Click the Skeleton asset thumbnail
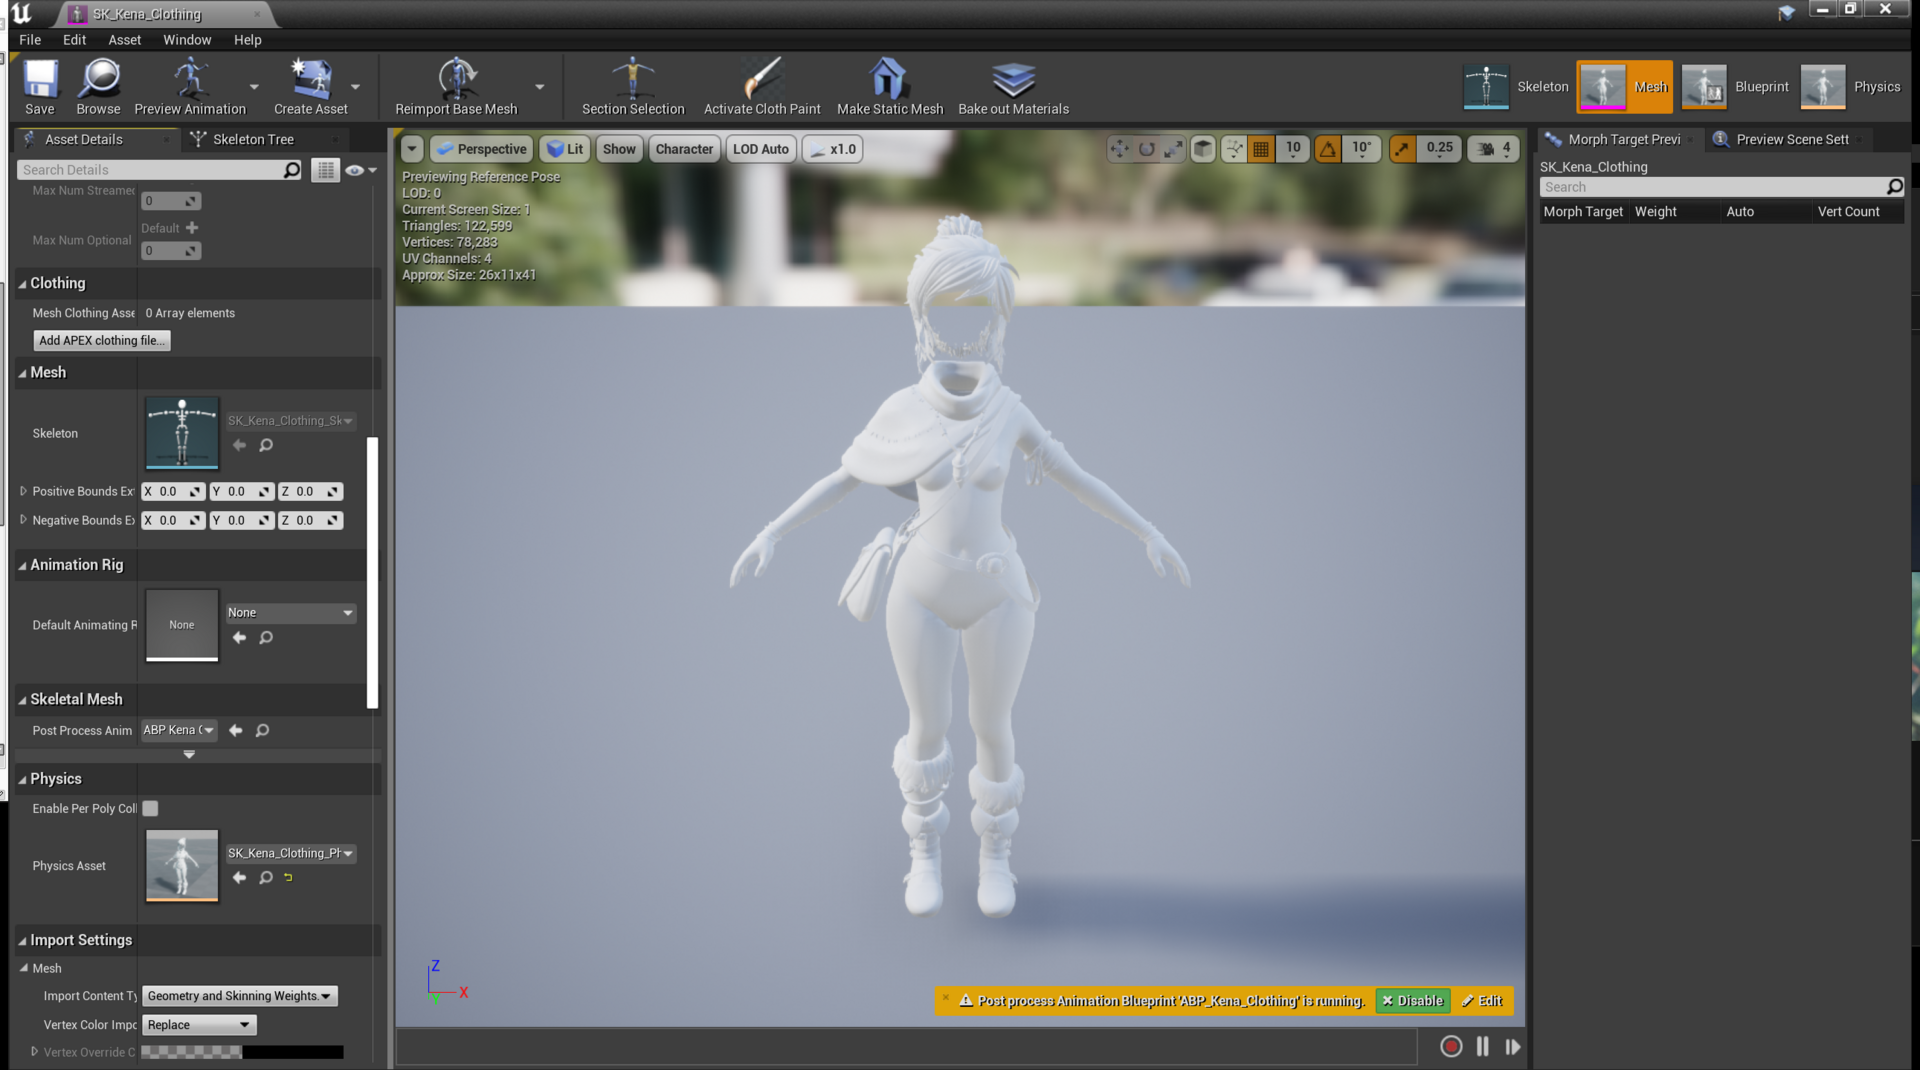 (x=182, y=433)
